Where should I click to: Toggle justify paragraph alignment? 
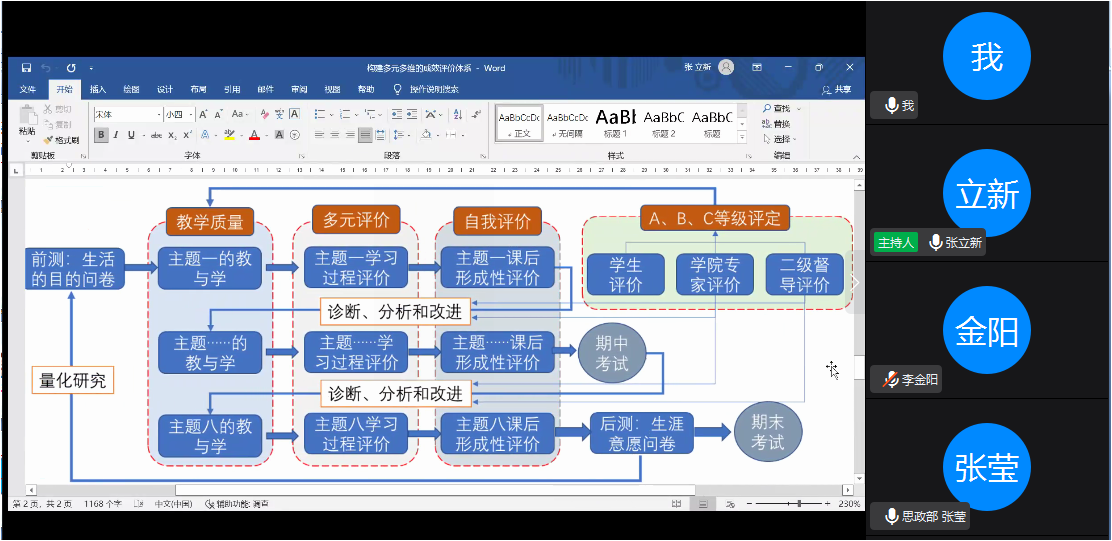coord(365,135)
